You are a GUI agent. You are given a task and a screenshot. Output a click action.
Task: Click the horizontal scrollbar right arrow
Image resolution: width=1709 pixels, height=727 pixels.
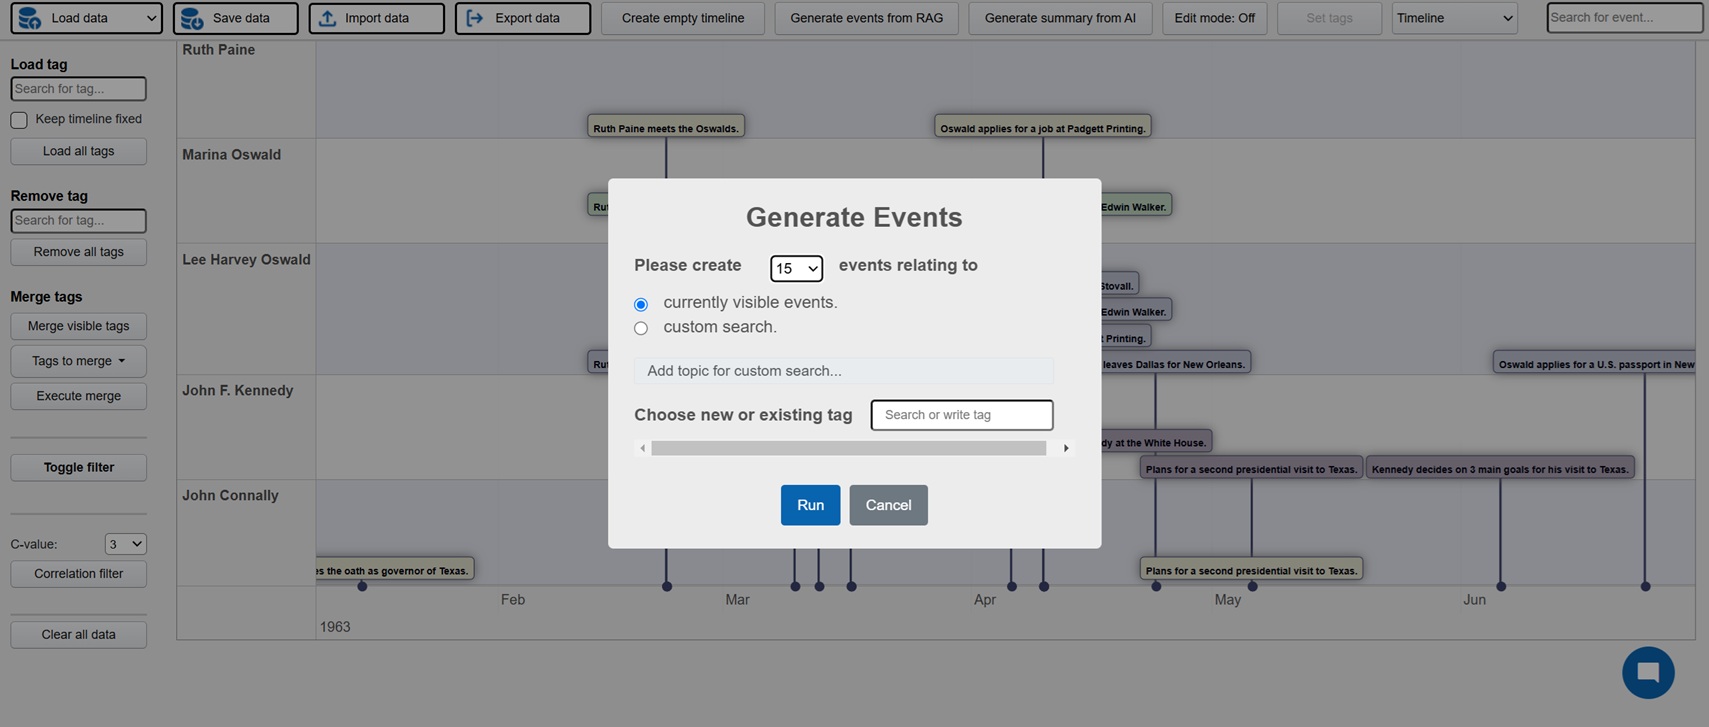tap(1066, 448)
